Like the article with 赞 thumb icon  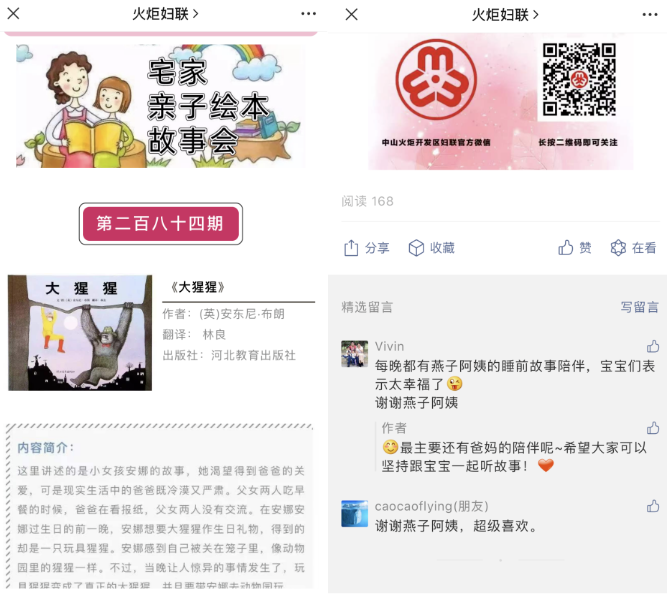coord(565,247)
